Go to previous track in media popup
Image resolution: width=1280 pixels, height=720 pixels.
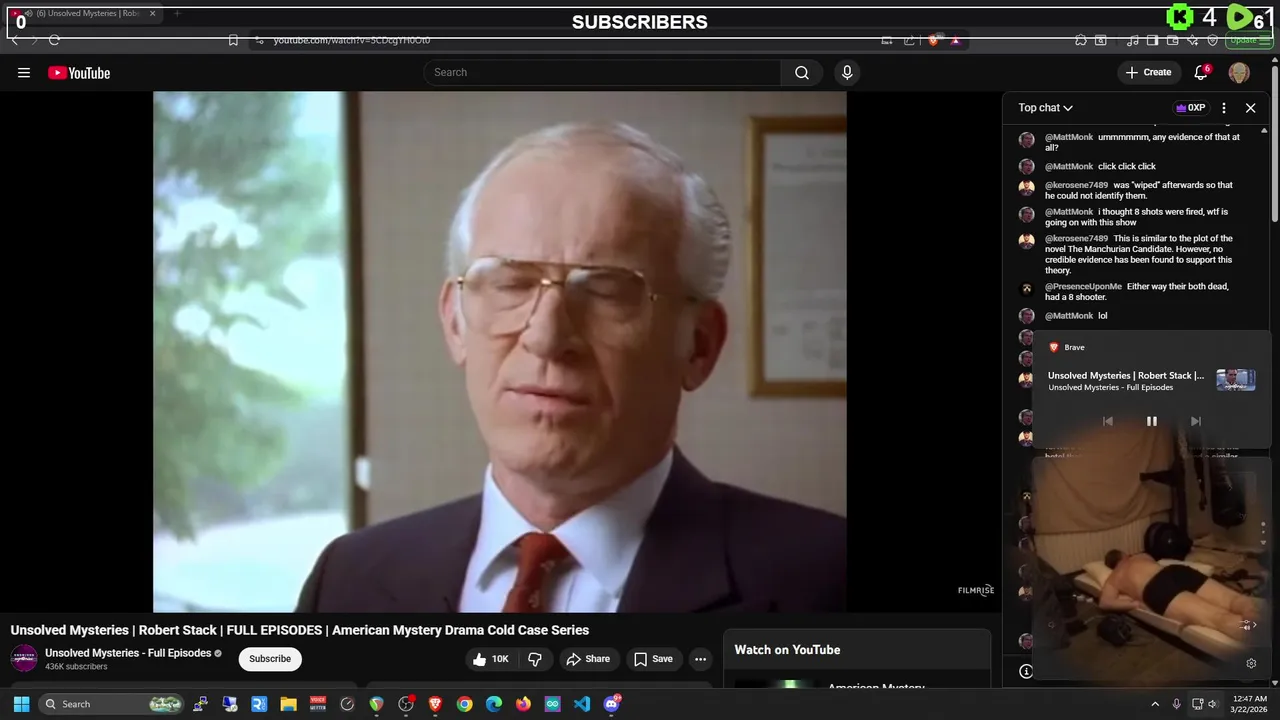coord(1107,421)
